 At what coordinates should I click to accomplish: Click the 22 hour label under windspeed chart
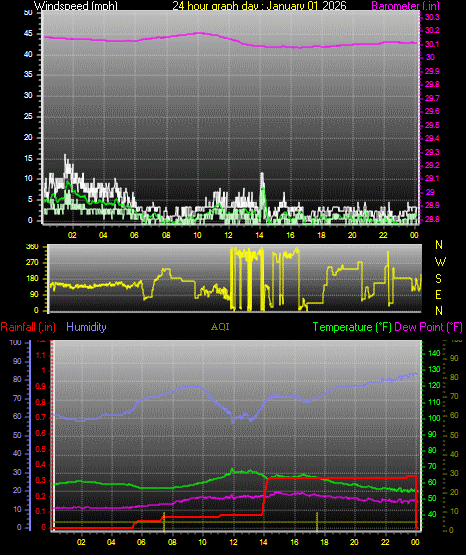tap(383, 235)
